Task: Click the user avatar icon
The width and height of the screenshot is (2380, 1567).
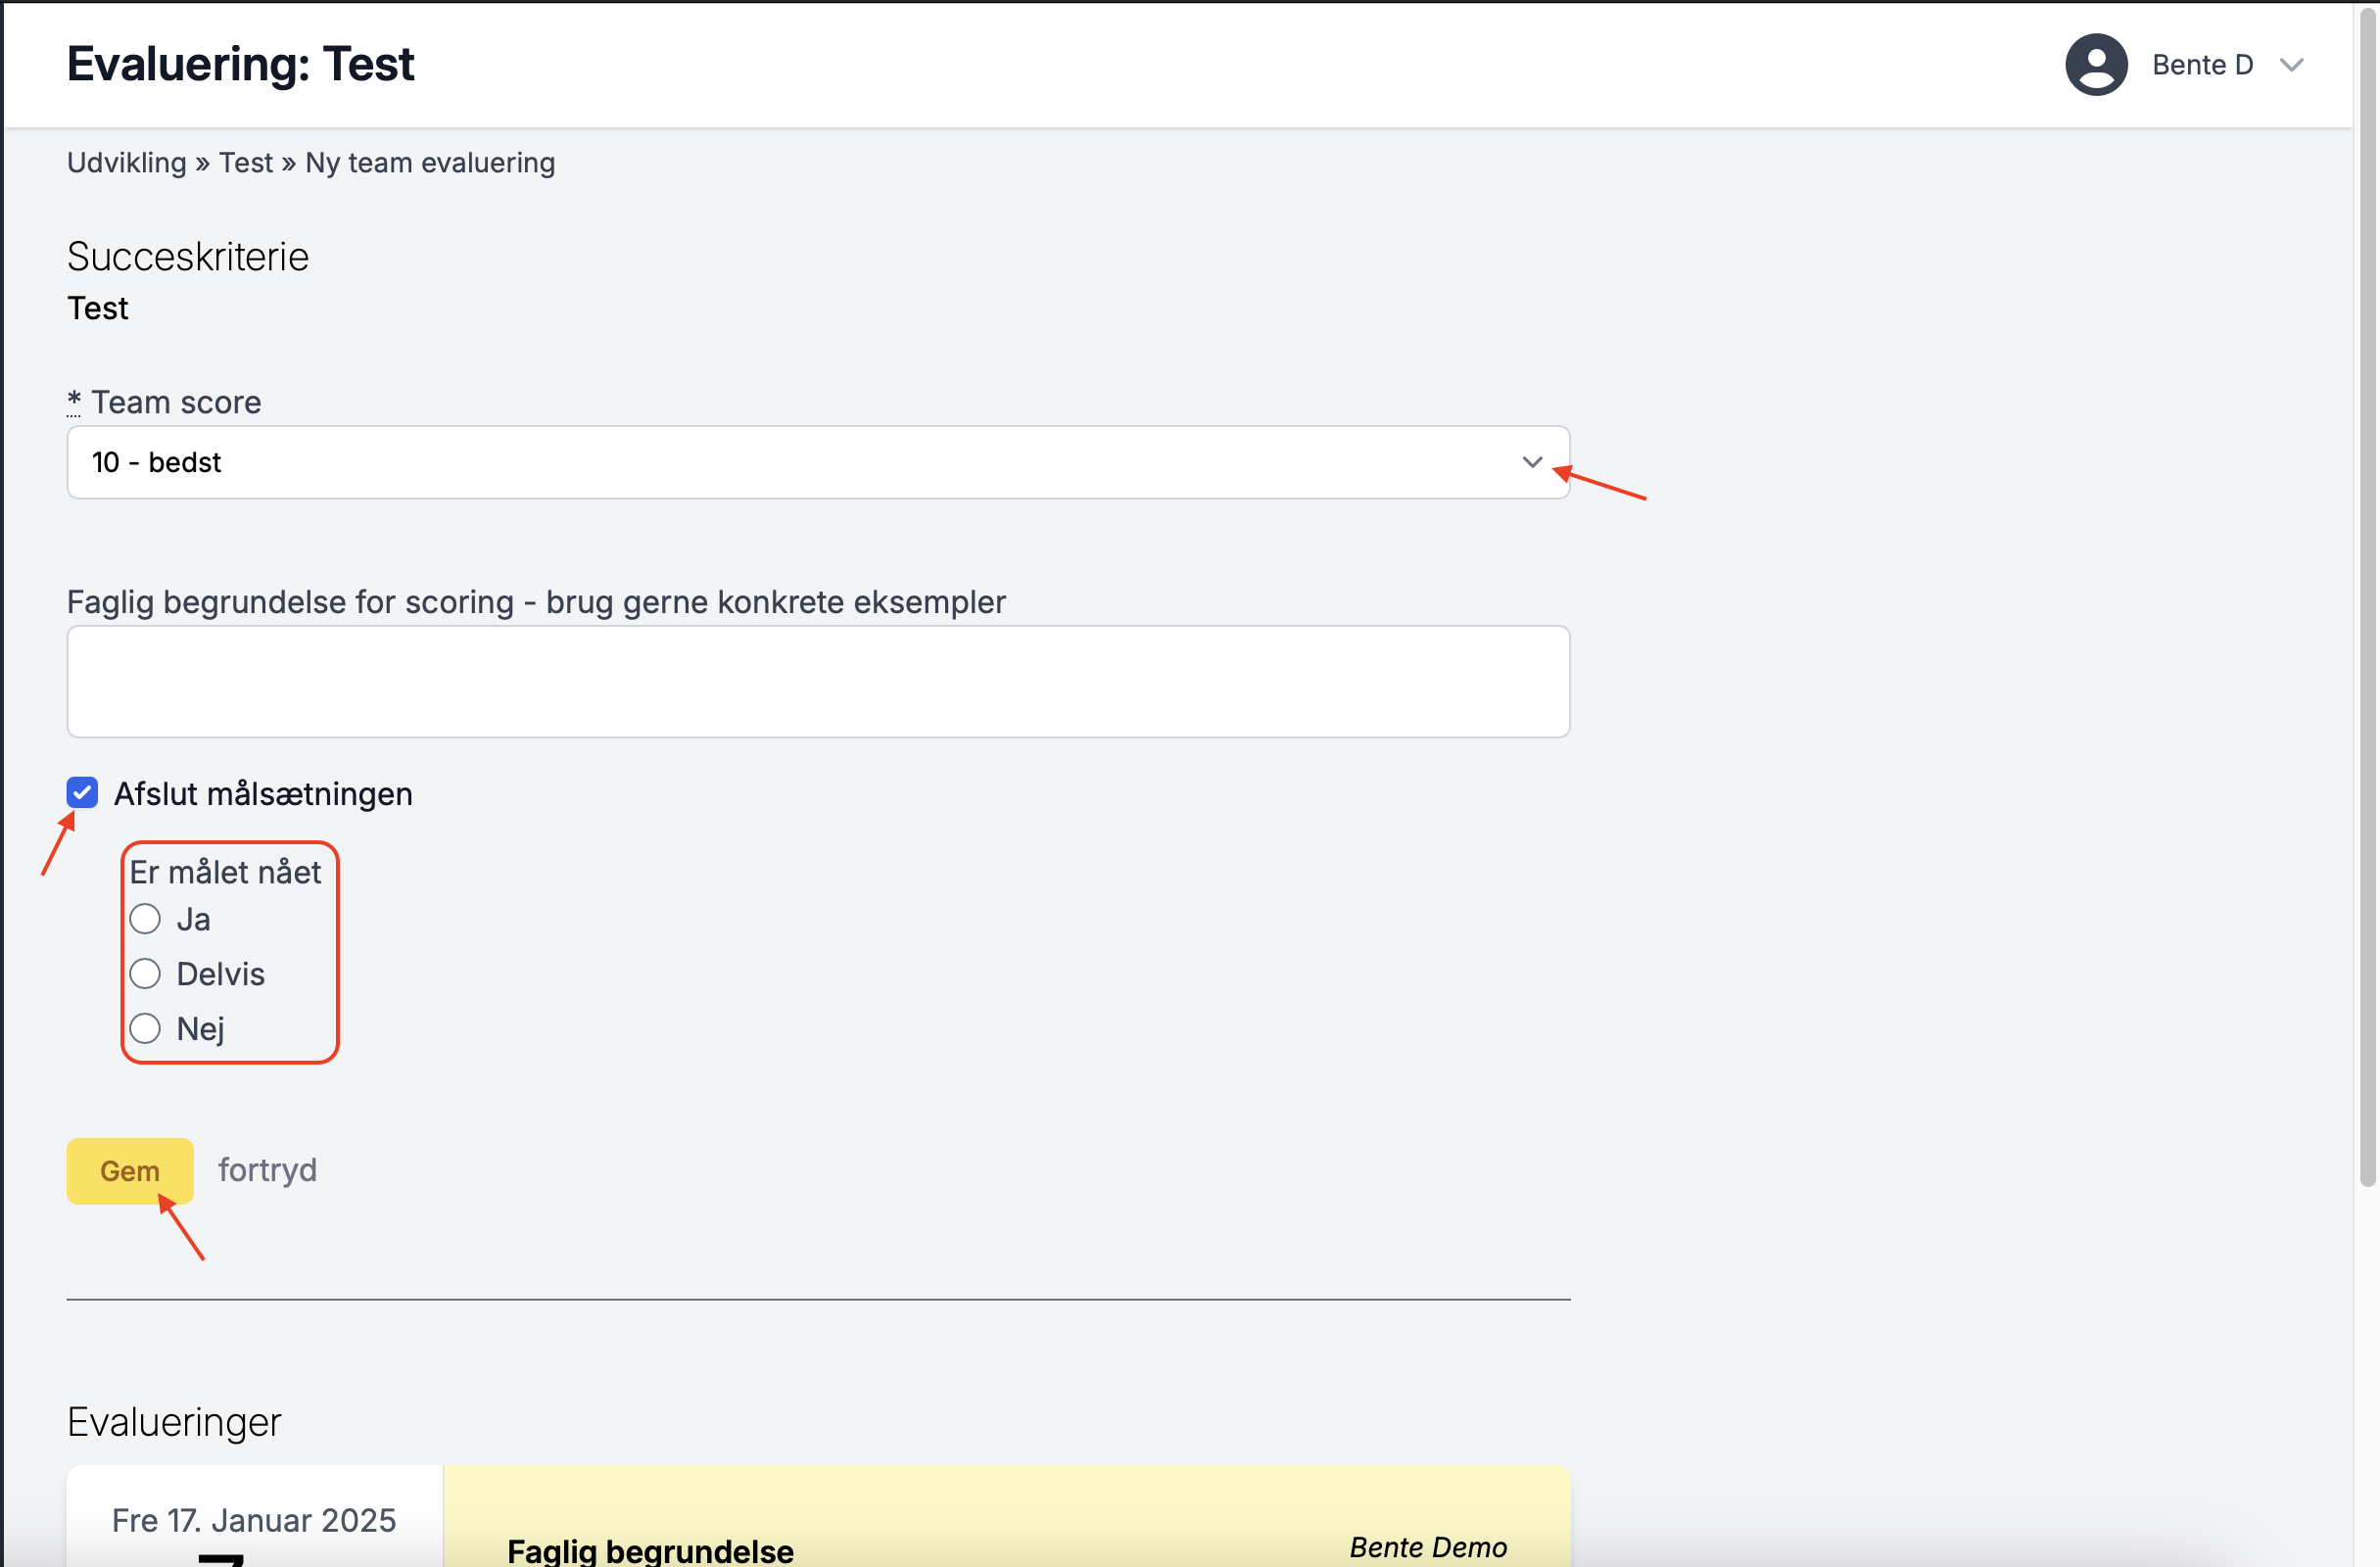Action: tap(2096, 65)
